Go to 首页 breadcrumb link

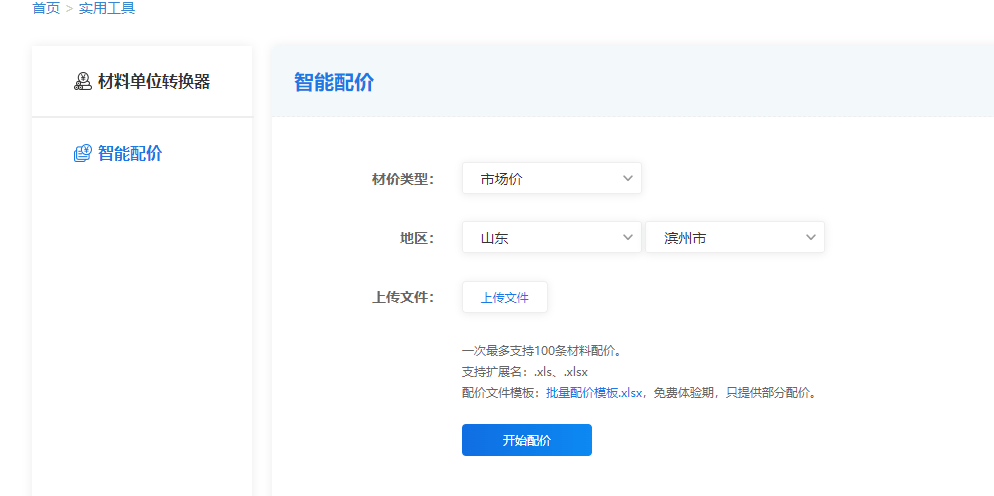point(46,9)
